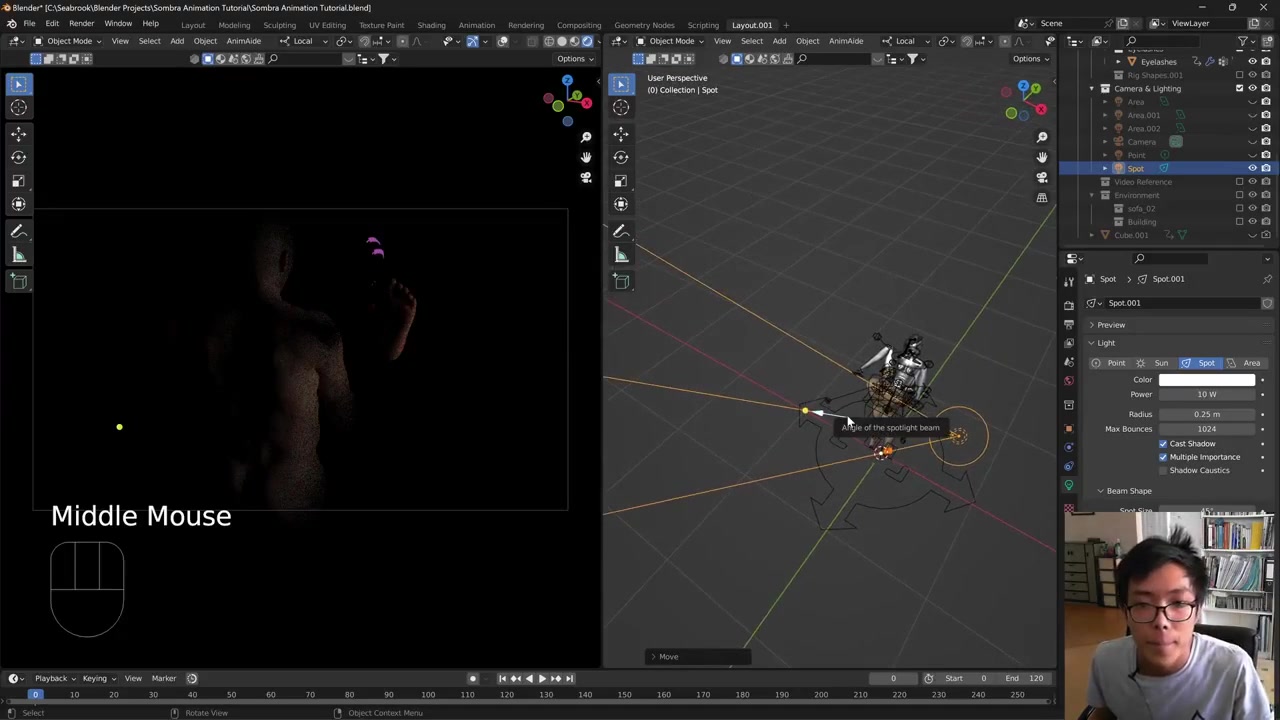Click the zoom magnifier gizmo in right viewport
Viewport: 1280px width, 720px height.
(1042, 137)
